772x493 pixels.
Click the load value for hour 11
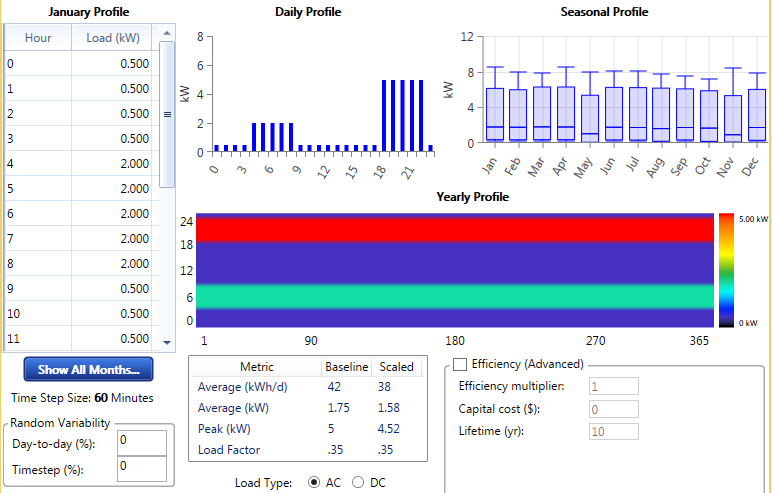coord(114,339)
